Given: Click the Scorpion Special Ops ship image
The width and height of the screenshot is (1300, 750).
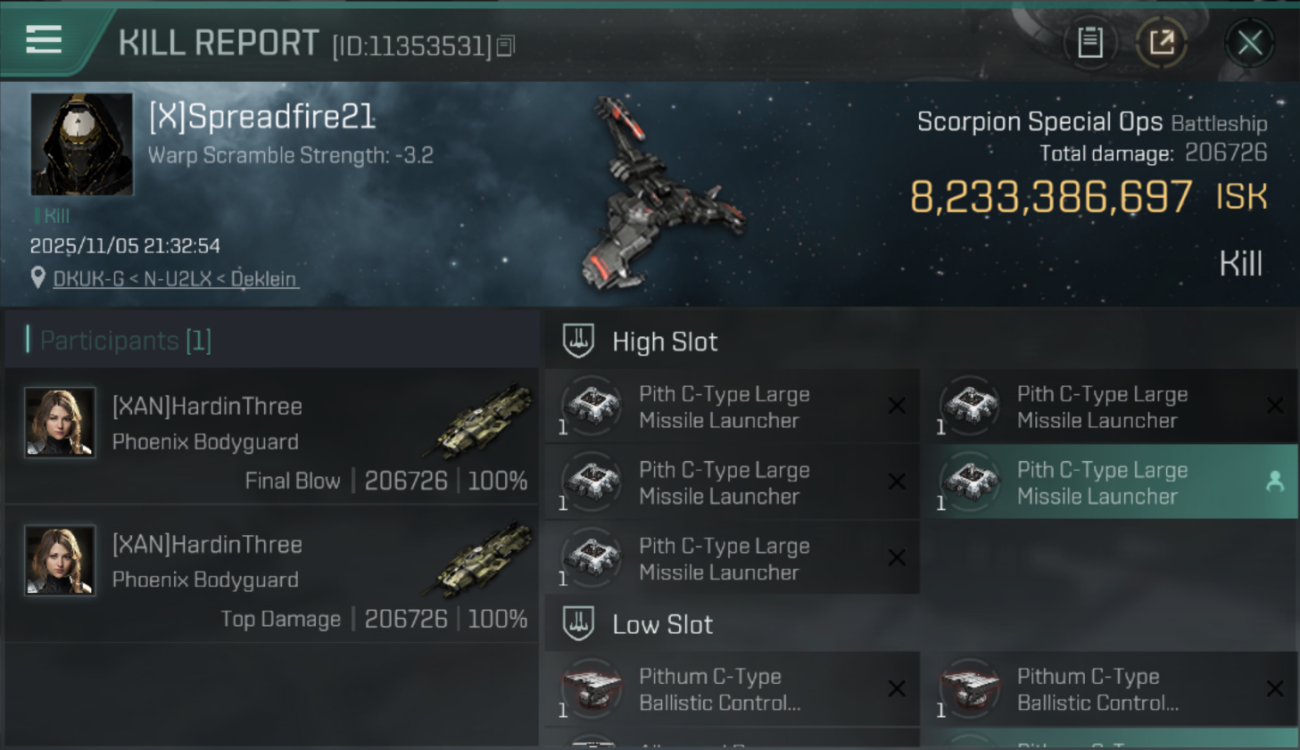Looking at the screenshot, I should [x=659, y=193].
